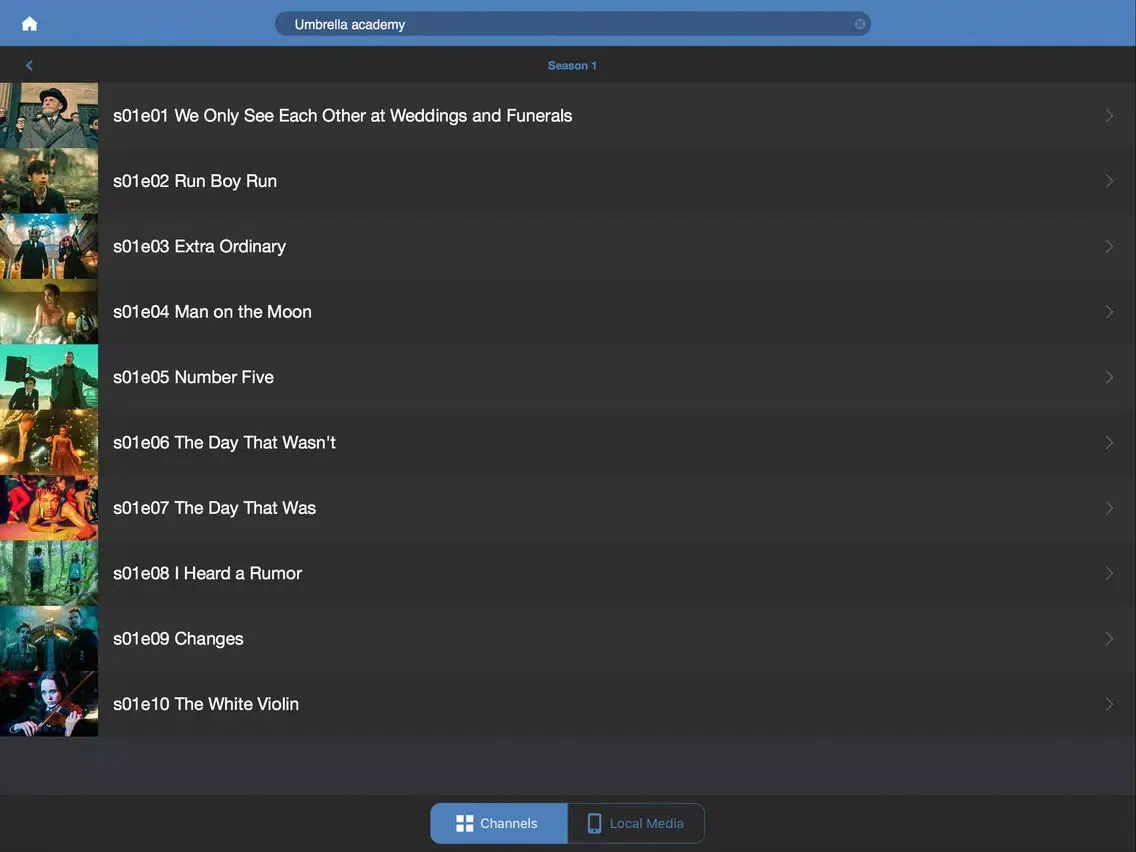Open episode s01e10 The White Violin
The width and height of the screenshot is (1136, 852).
(x=568, y=703)
